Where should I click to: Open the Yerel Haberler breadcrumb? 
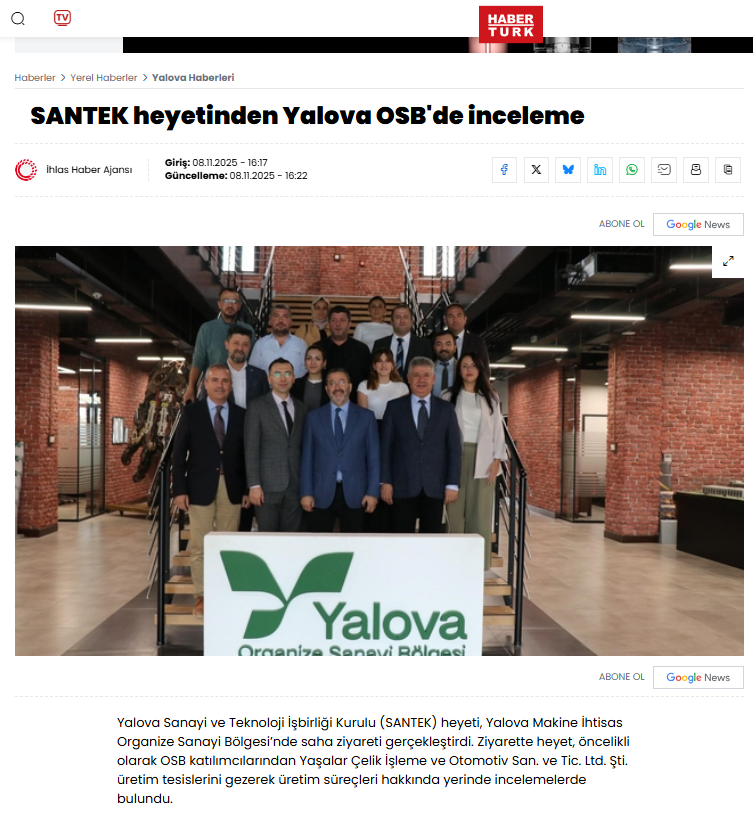(104, 78)
